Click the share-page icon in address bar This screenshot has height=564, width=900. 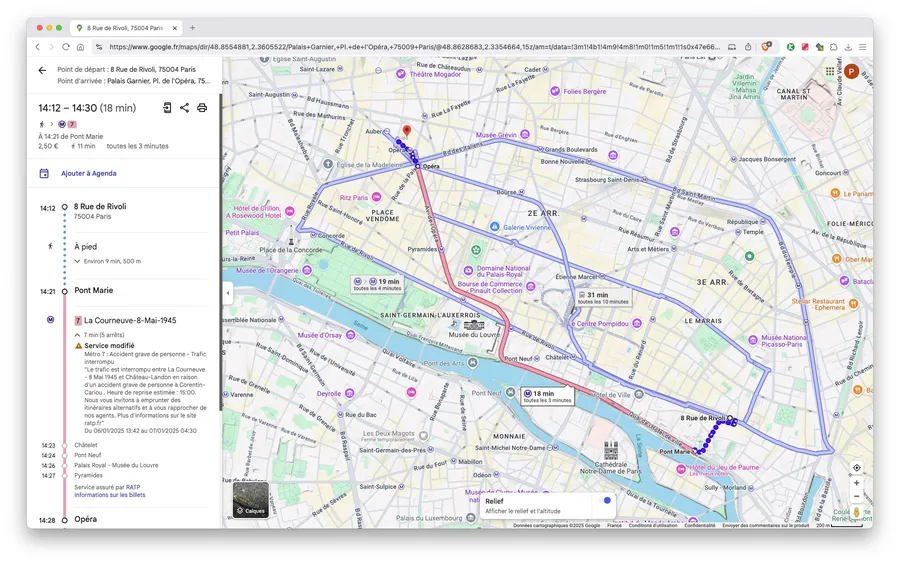(x=748, y=47)
